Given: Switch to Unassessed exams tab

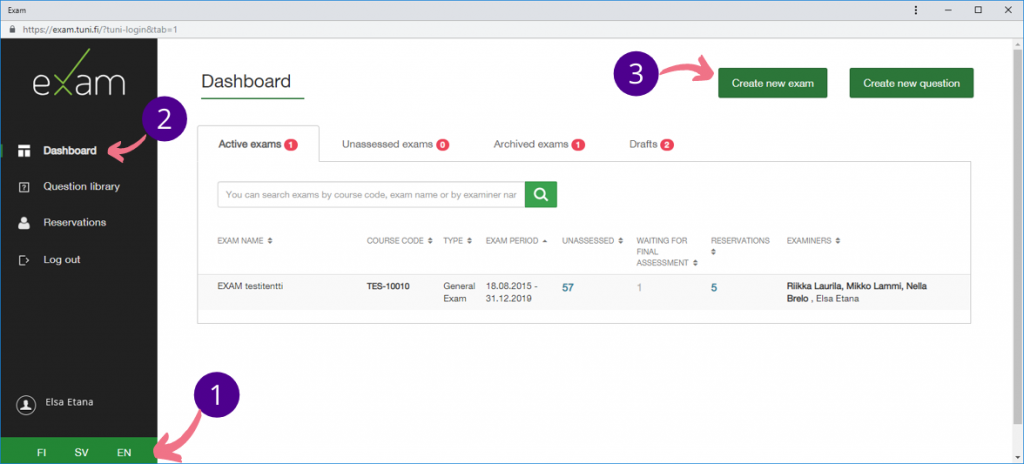Looking at the screenshot, I should [394, 144].
